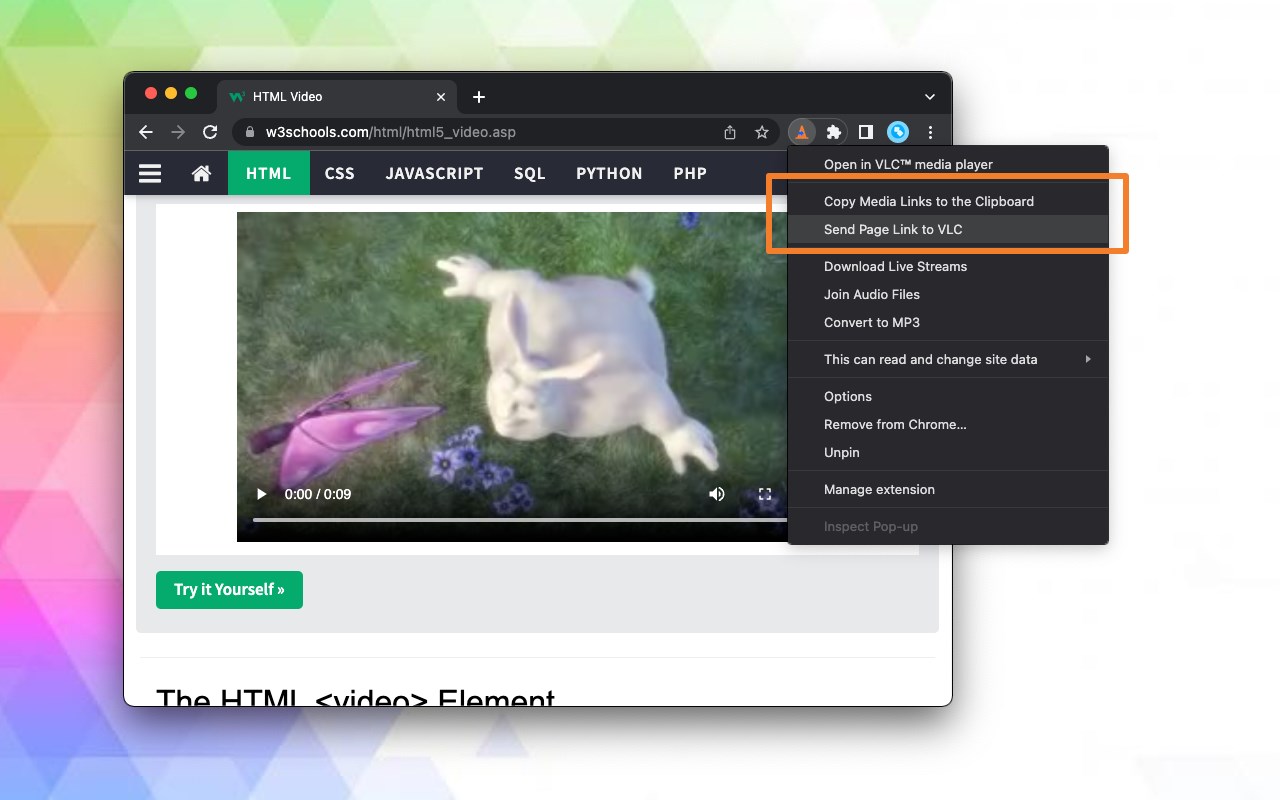The height and width of the screenshot is (800, 1280).
Task: Enter video fullscreen mode
Action: tap(765, 494)
